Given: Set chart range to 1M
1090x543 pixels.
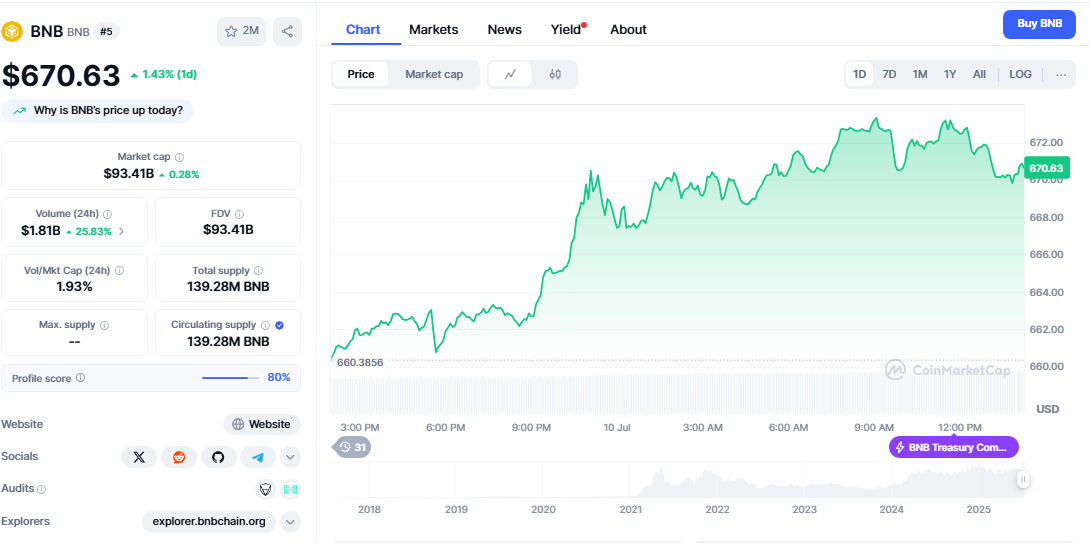Looking at the screenshot, I should point(920,74).
